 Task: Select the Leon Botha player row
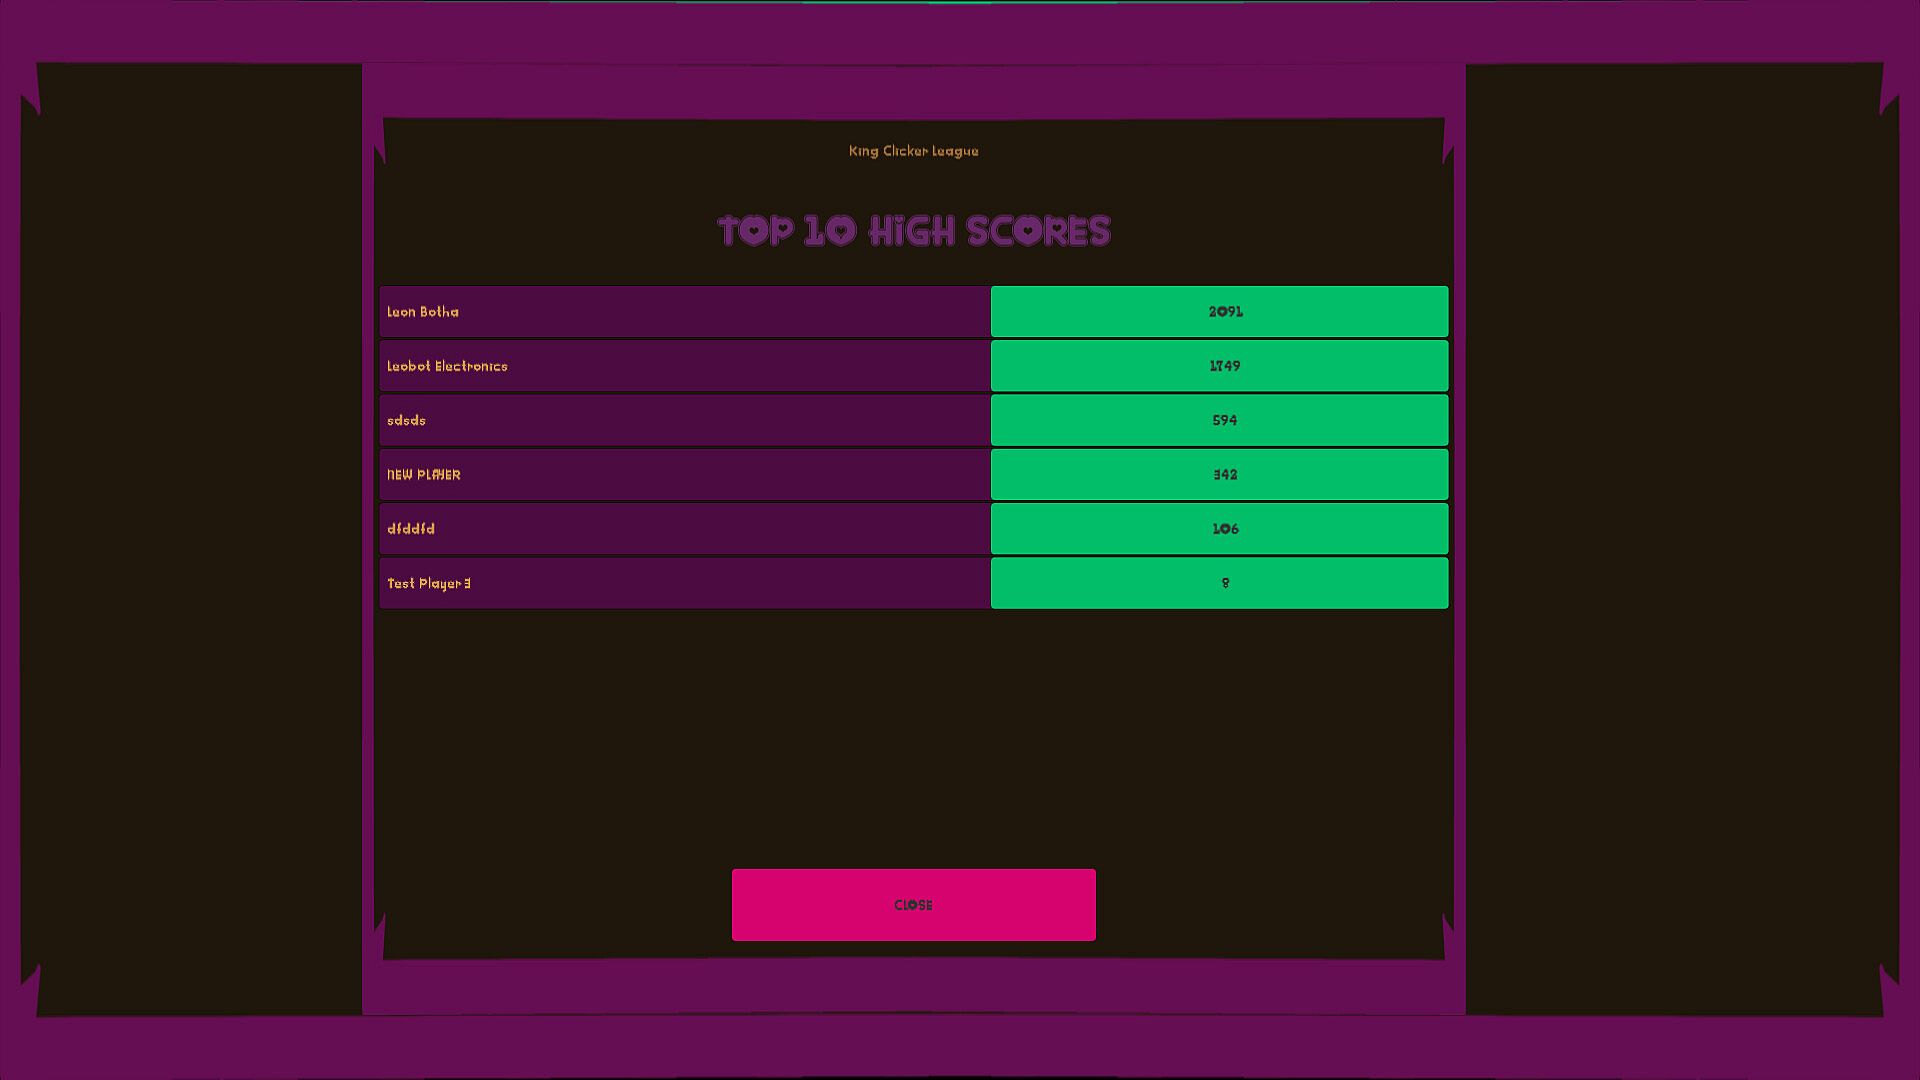click(x=684, y=312)
